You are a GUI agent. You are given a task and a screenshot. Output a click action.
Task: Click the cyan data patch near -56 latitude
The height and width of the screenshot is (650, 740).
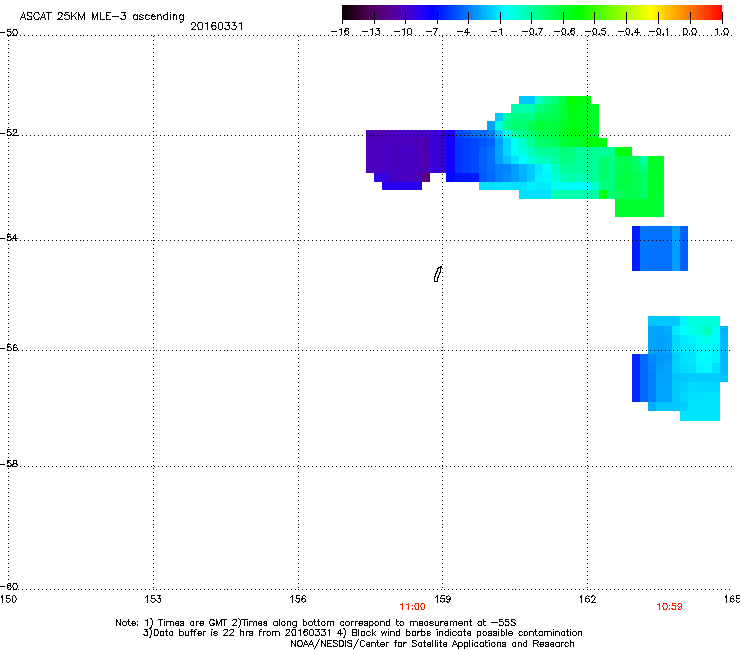point(680,368)
